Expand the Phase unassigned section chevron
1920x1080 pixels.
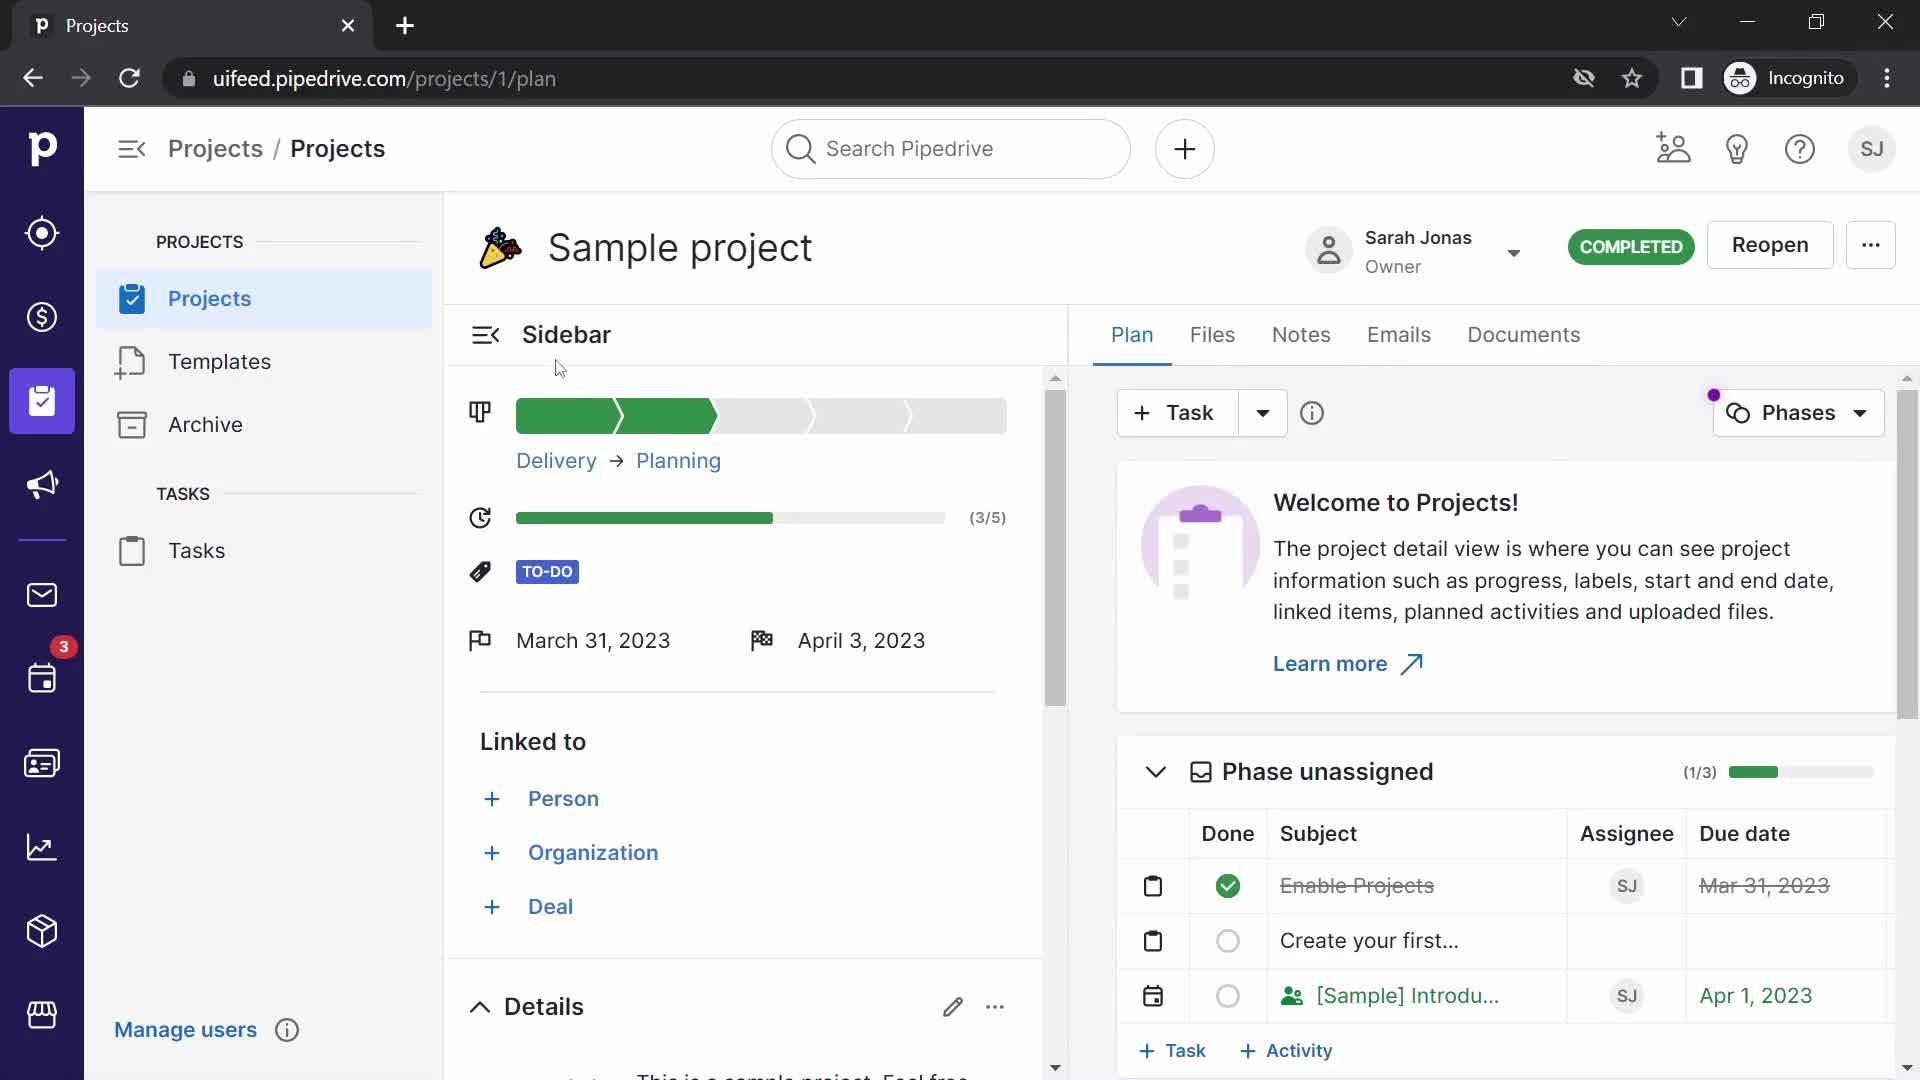(1154, 771)
